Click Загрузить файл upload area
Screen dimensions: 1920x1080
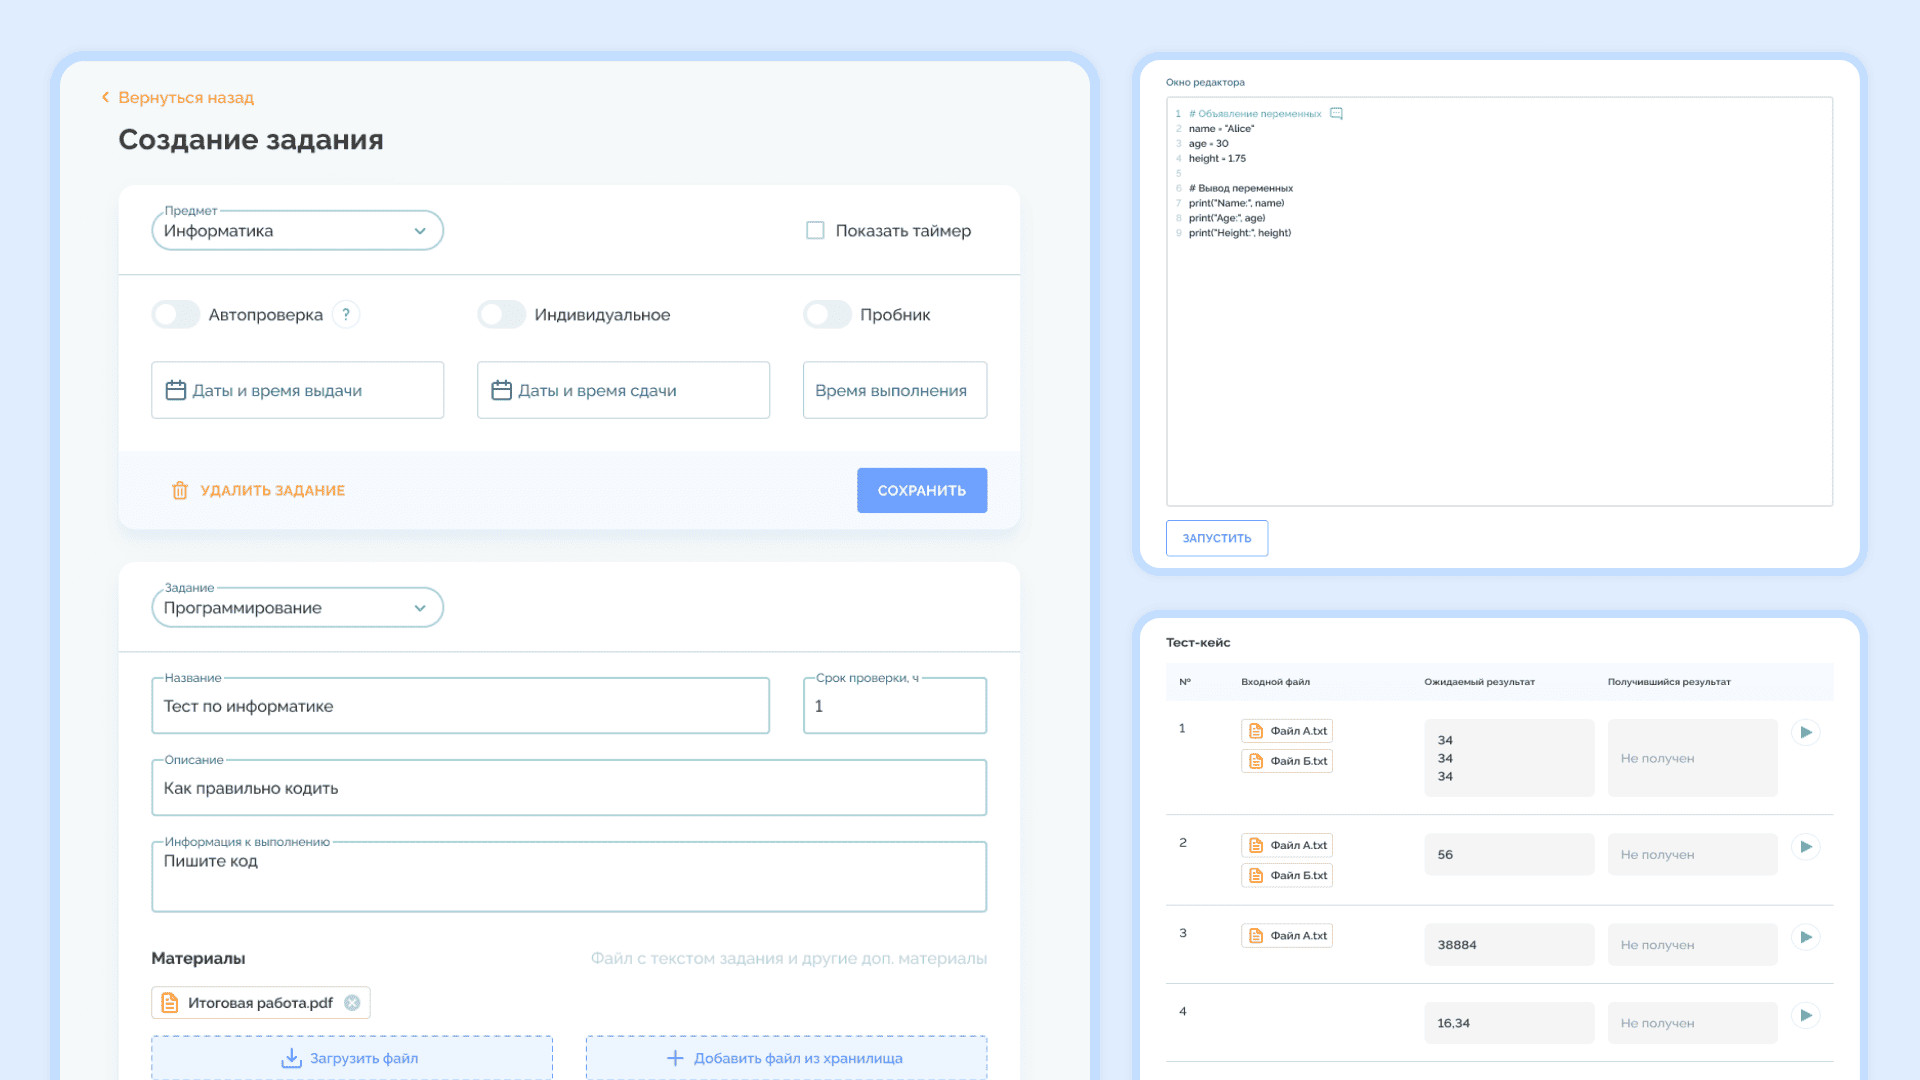[x=352, y=1058]
